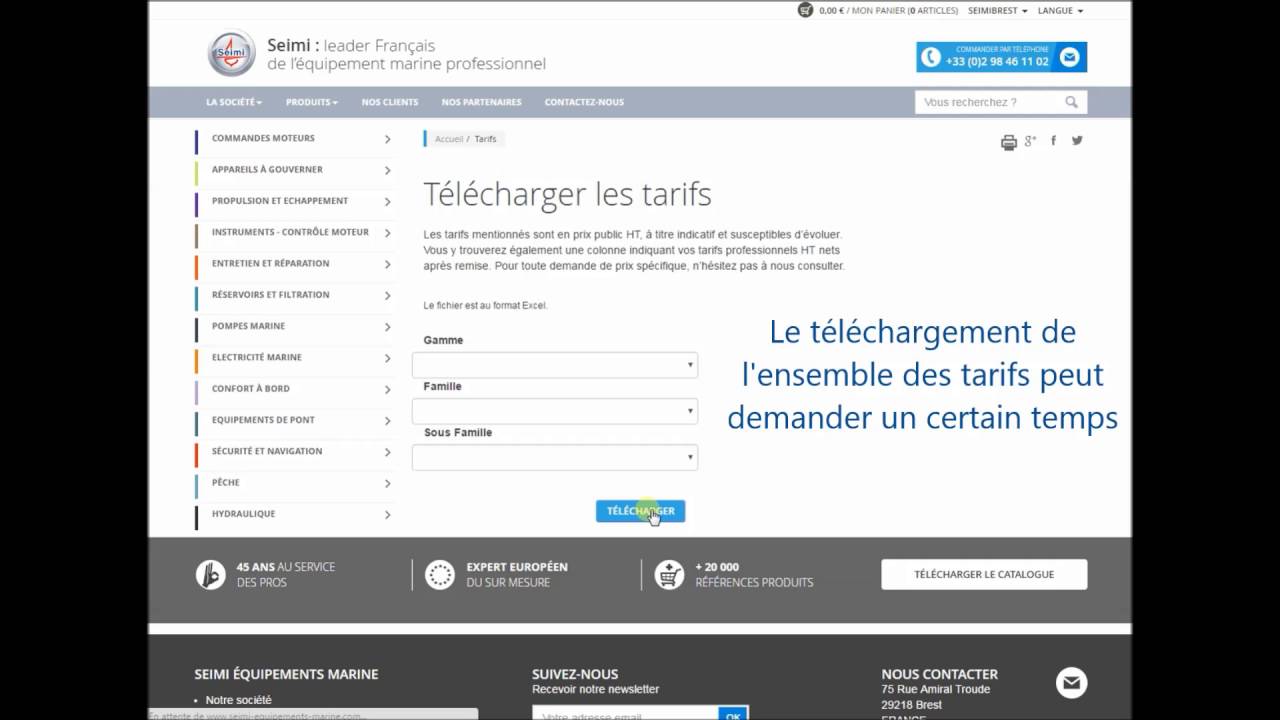Open Nos Partenaires page
Image resolution: width=1280 pixels, height=720 pixels.
coord(481,102)
